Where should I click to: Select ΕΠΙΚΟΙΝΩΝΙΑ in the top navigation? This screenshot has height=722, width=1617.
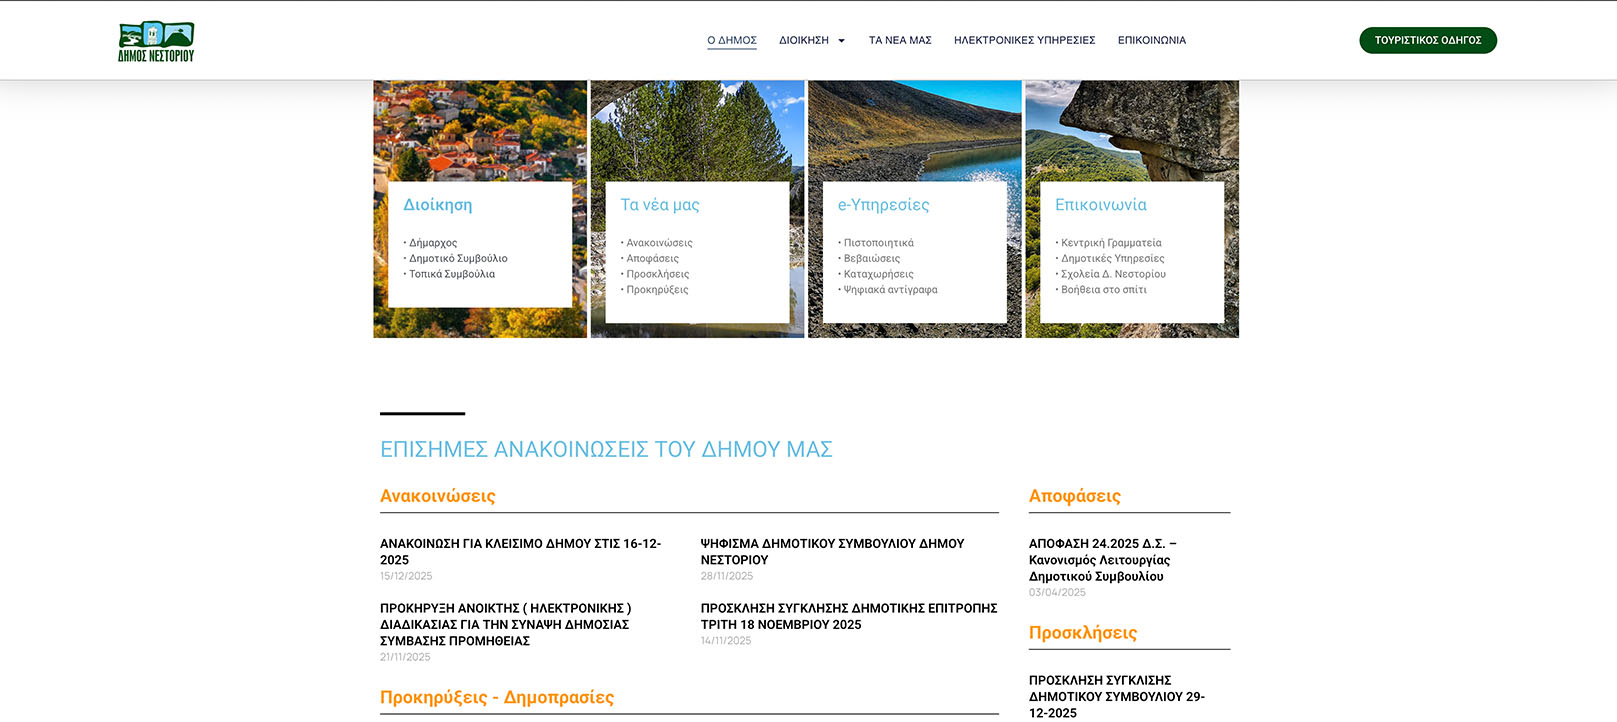(x=1151, y=41)
